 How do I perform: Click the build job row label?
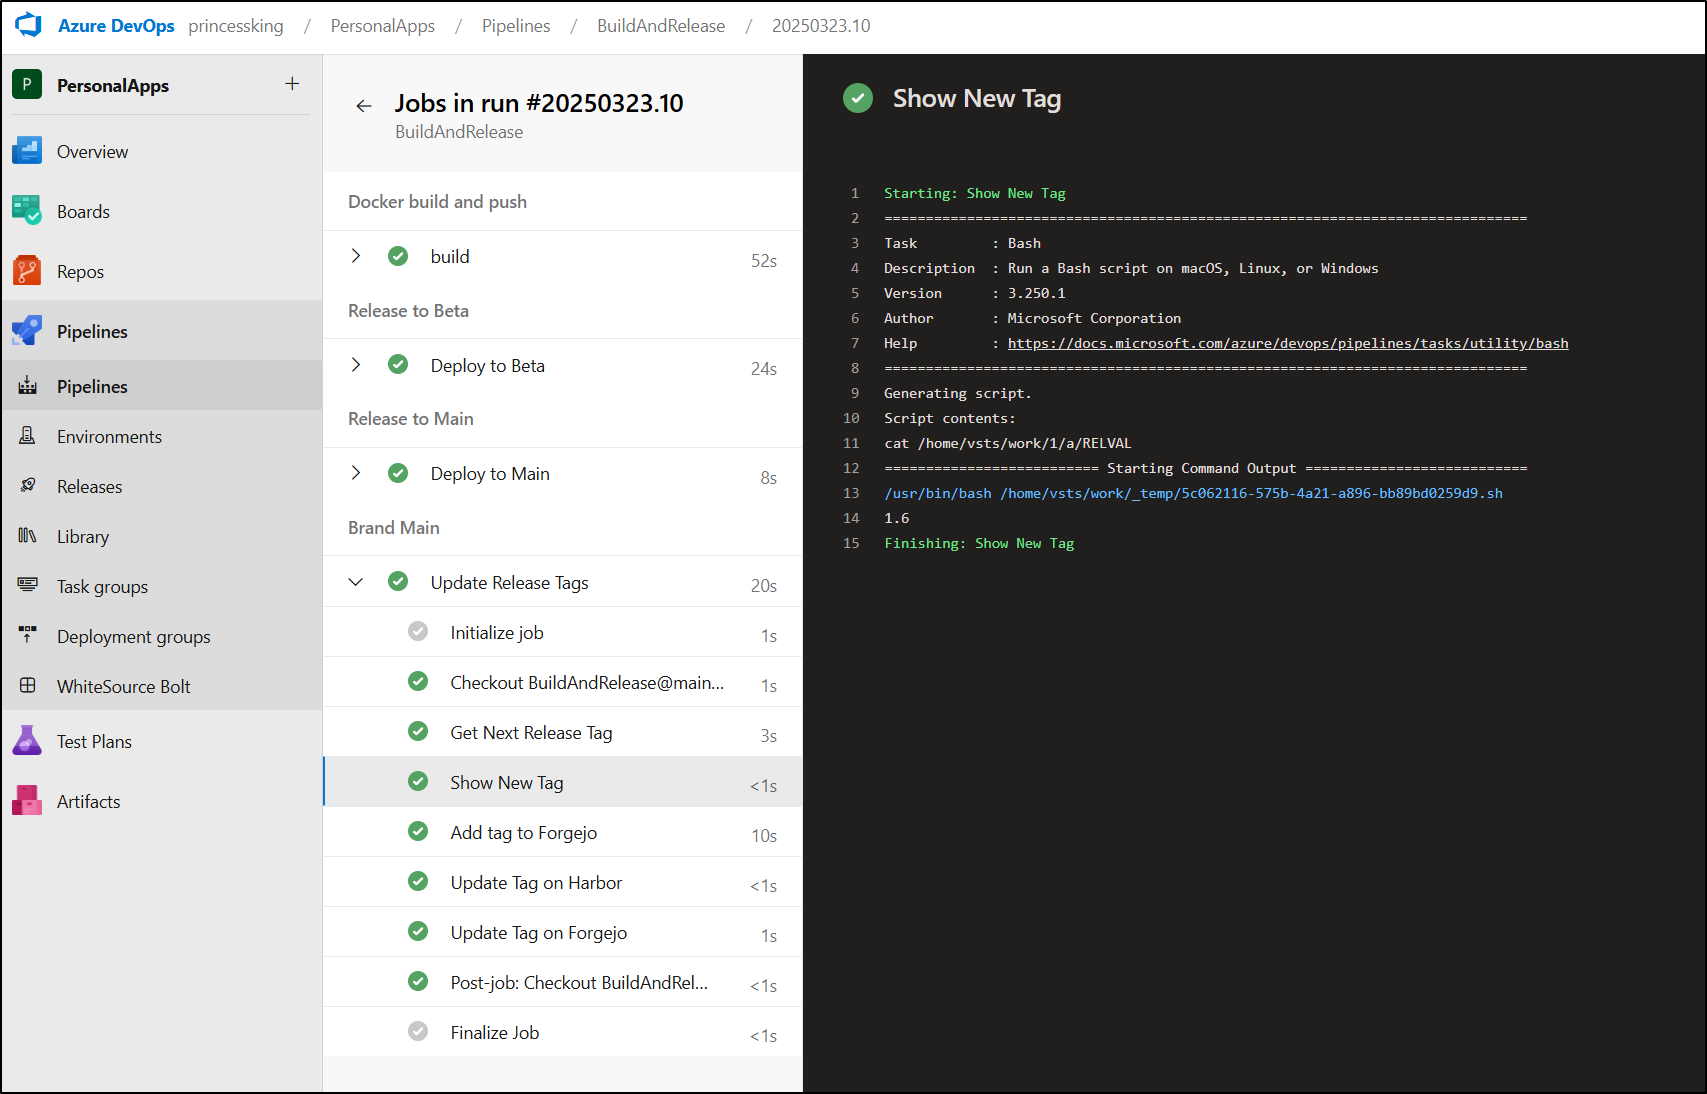pyautogui.click(x=450, y=257)
